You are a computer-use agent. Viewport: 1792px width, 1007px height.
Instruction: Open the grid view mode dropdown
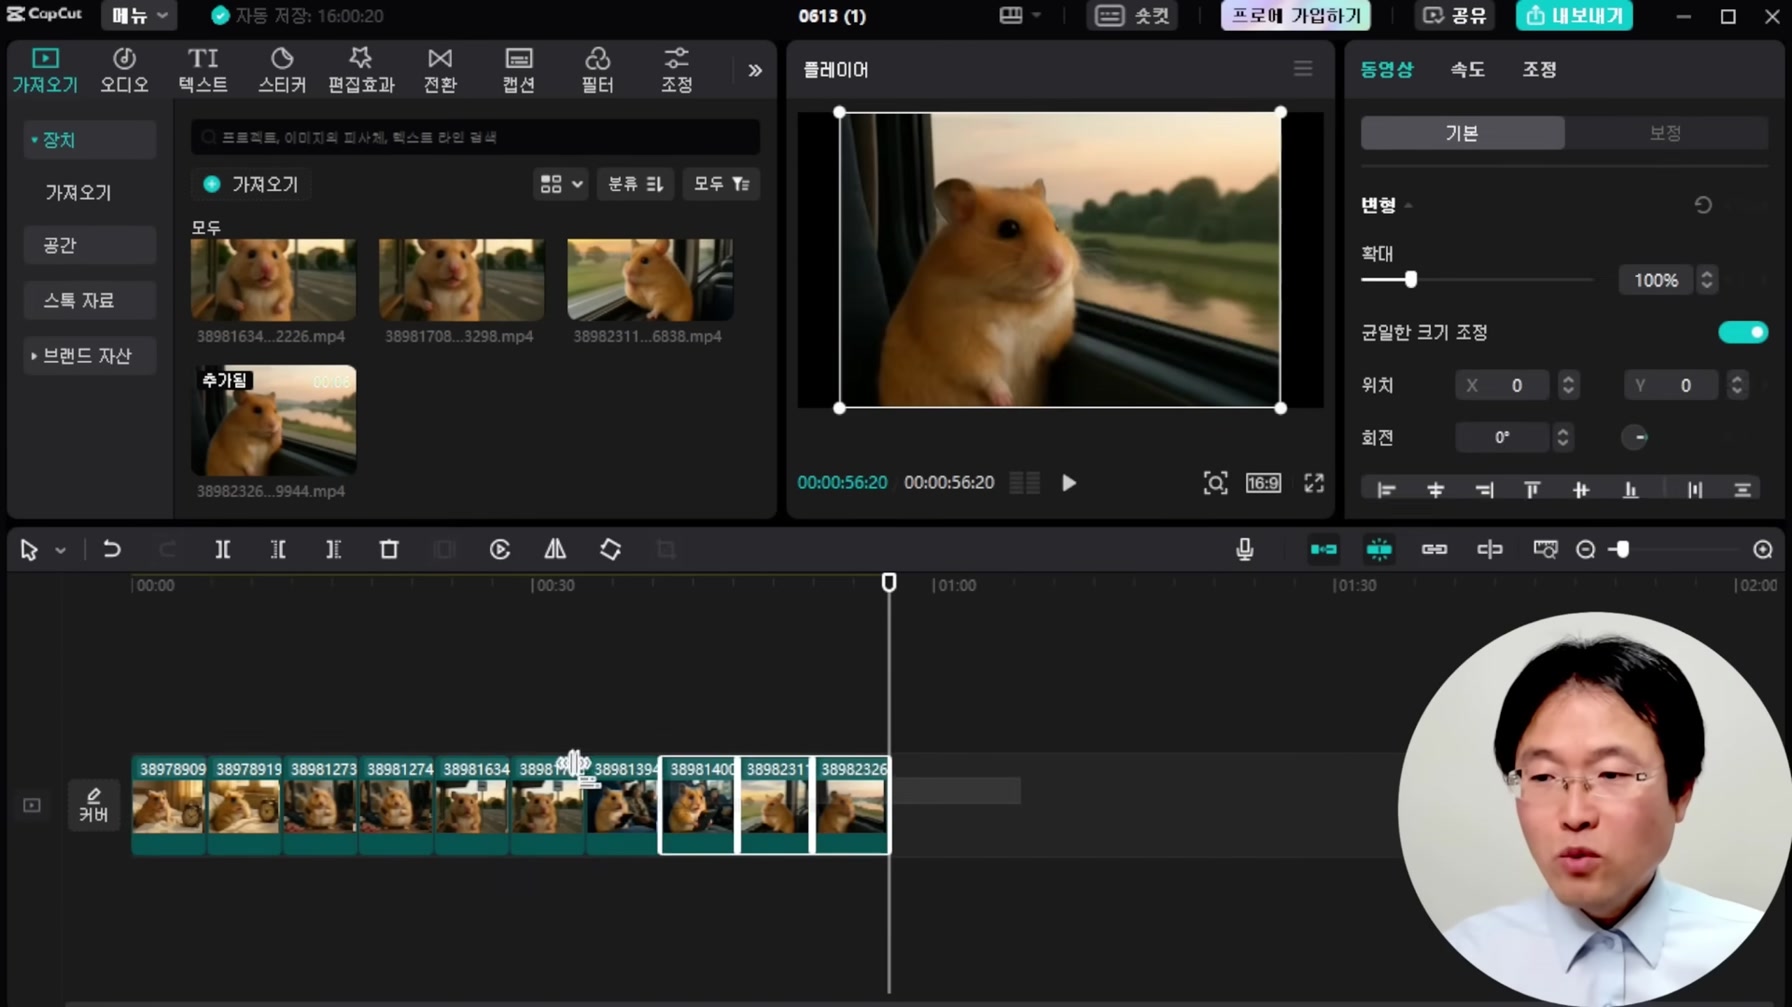[x=560, y=184]
